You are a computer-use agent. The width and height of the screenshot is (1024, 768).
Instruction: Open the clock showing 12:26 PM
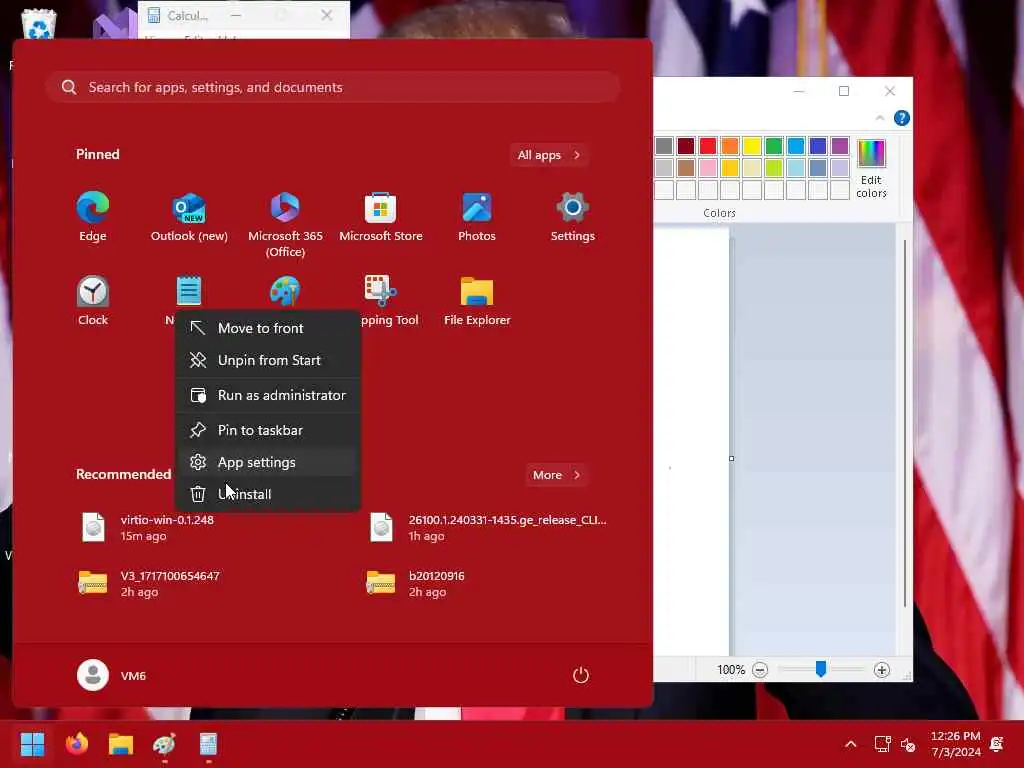(955, 744)
